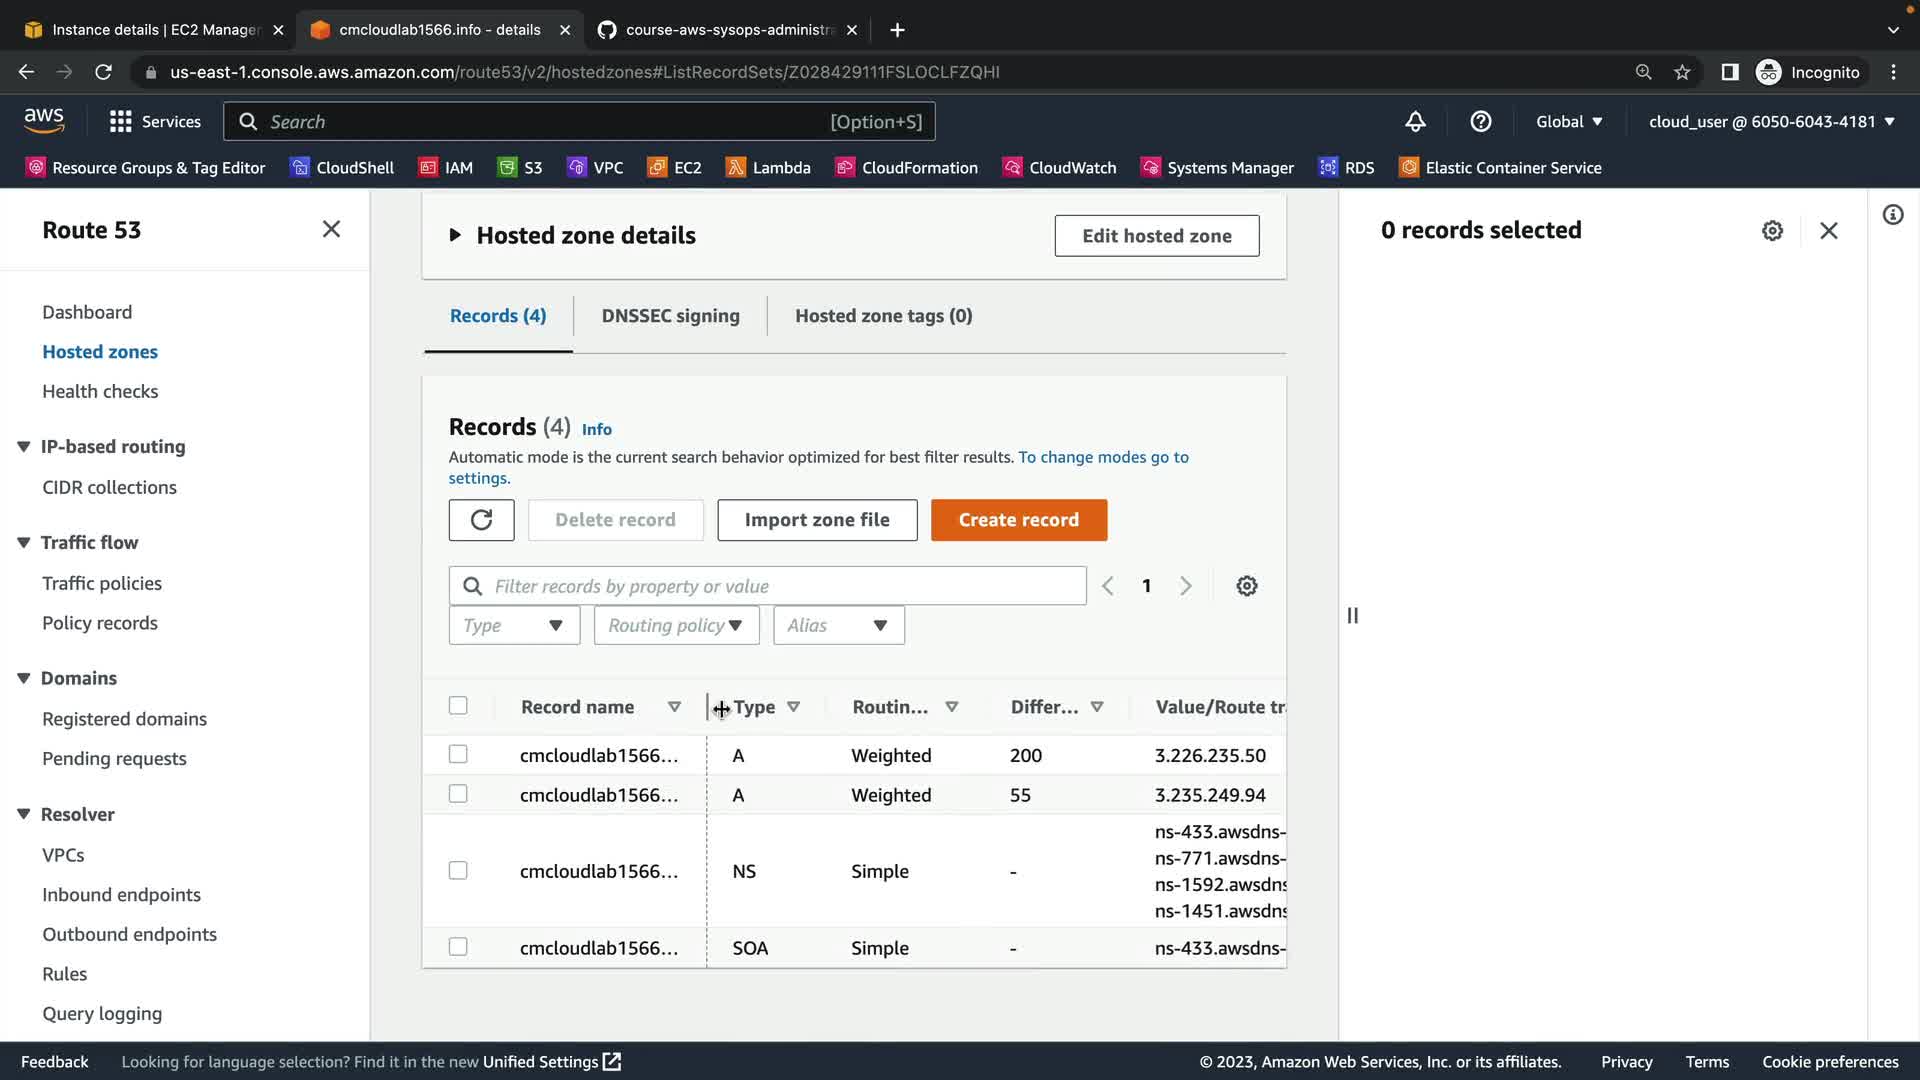
Task: Open the Services grid menu icon
Action: (x=121, y=122)
